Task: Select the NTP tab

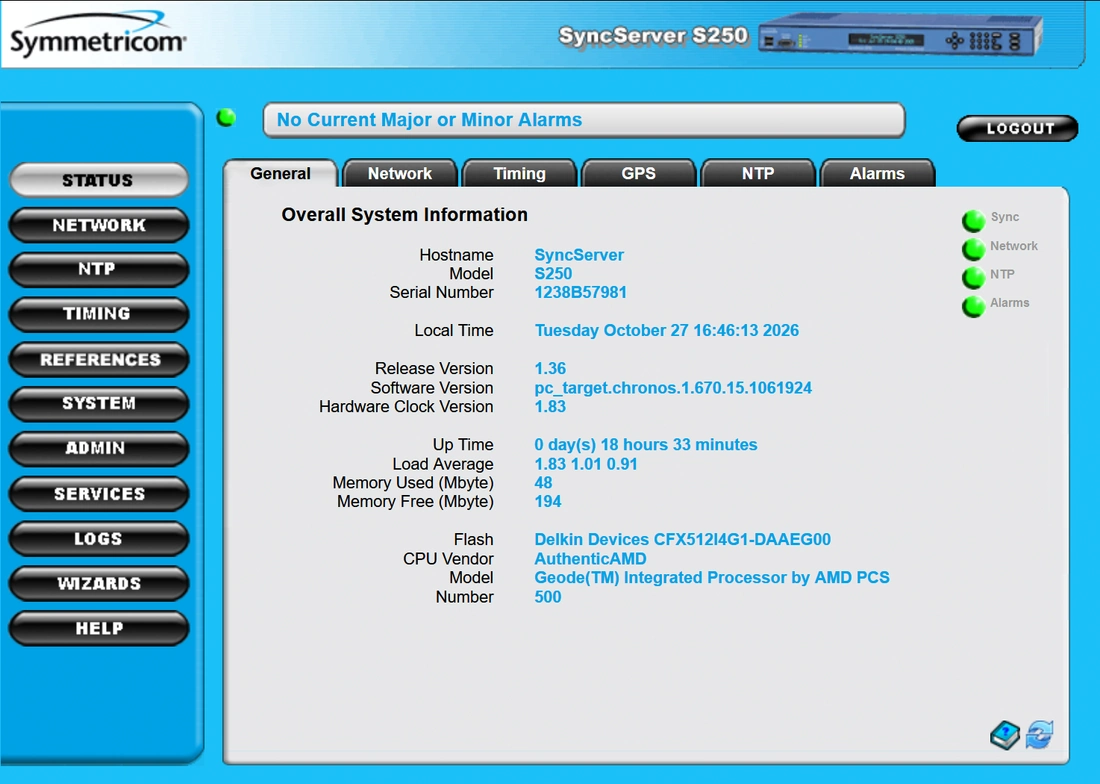Action: click(x=758, y=173)
